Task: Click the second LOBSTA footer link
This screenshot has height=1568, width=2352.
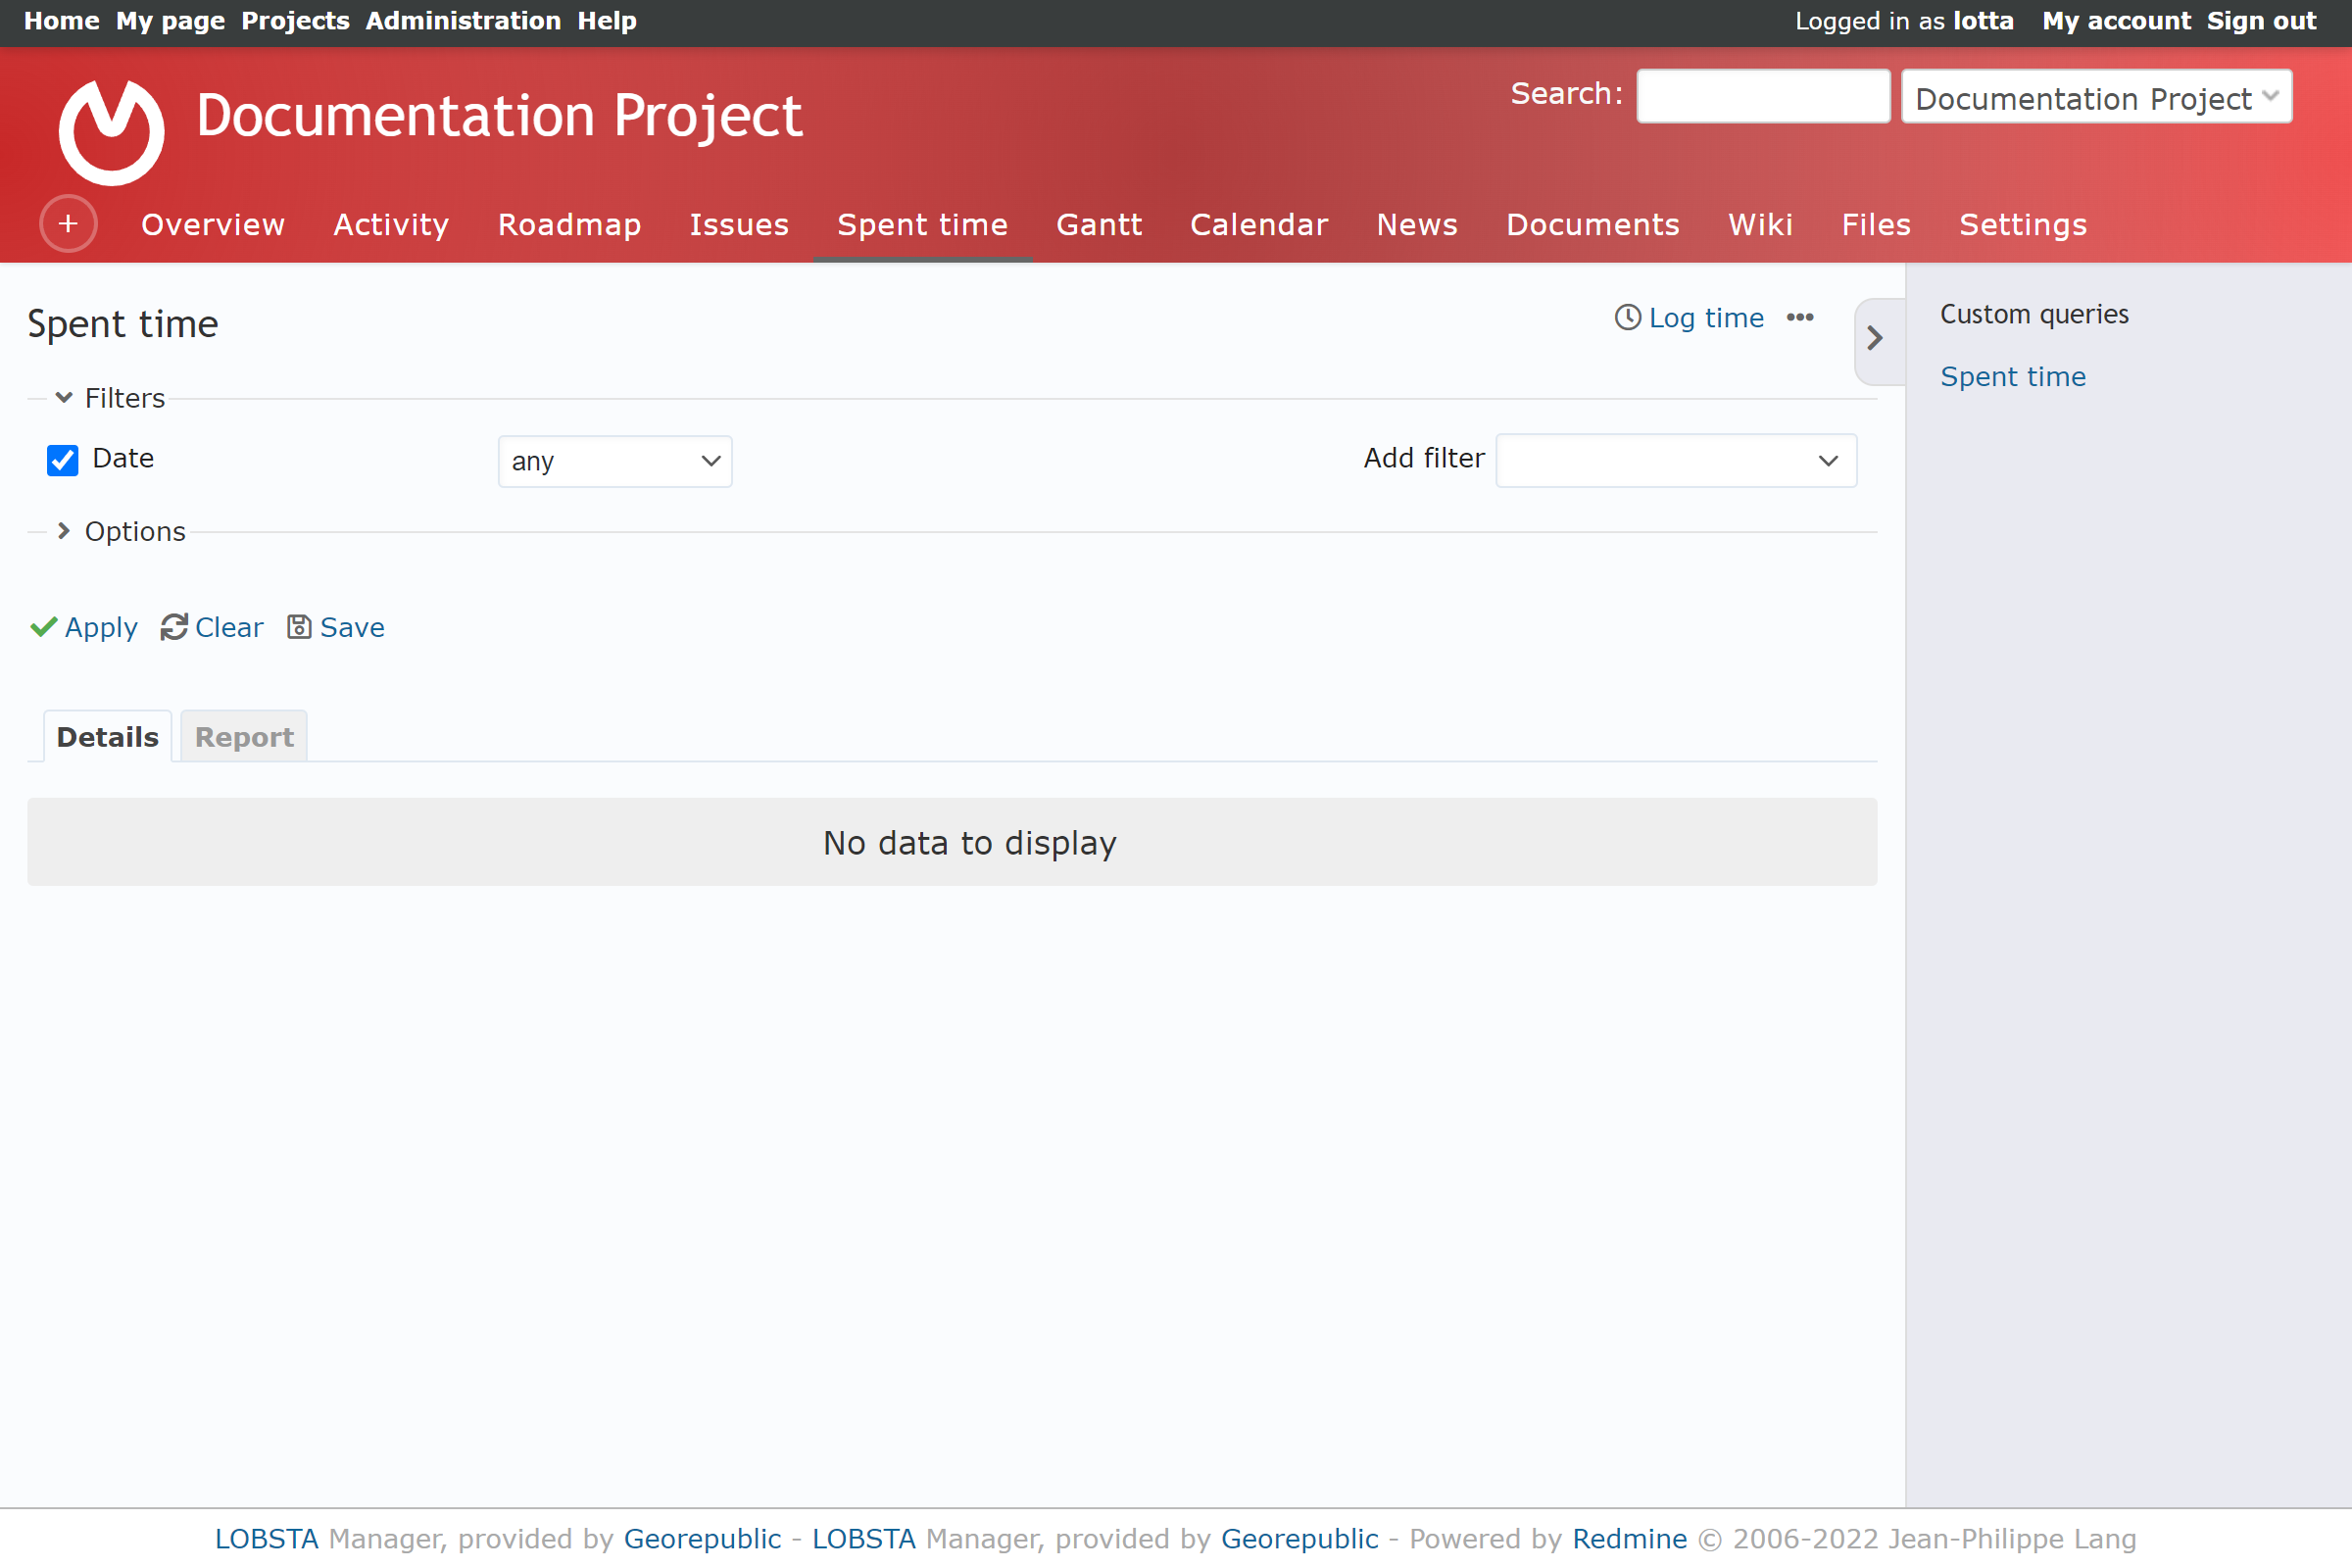Action: [864, 1538]
